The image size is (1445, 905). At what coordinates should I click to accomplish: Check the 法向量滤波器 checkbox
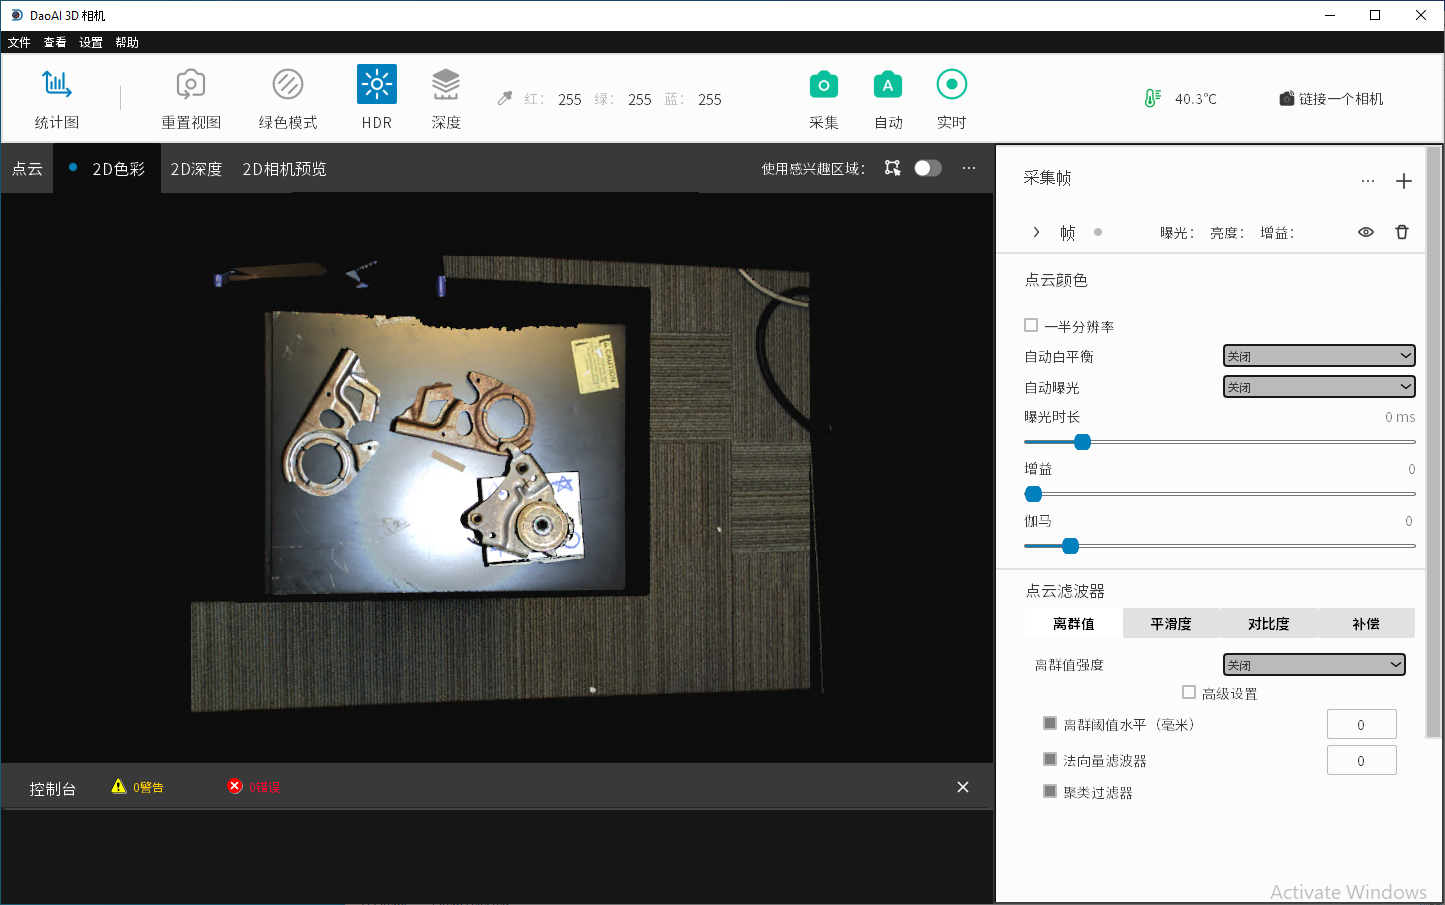point(1050,759)
